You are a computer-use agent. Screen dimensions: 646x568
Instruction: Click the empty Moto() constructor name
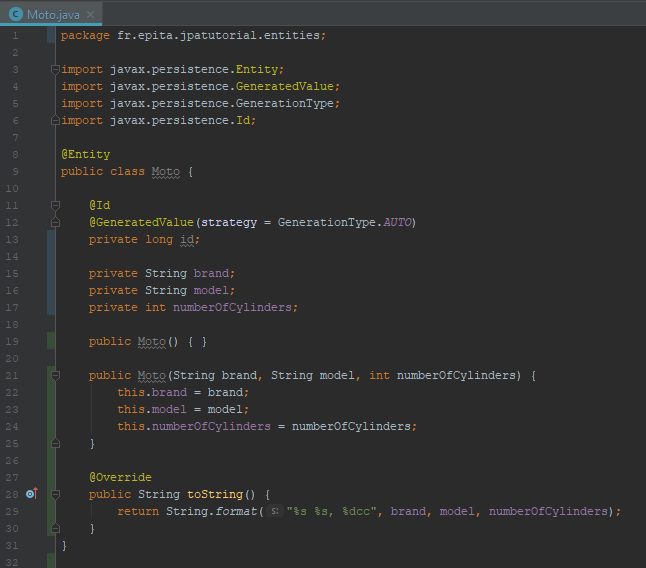(x=152, y=341)
